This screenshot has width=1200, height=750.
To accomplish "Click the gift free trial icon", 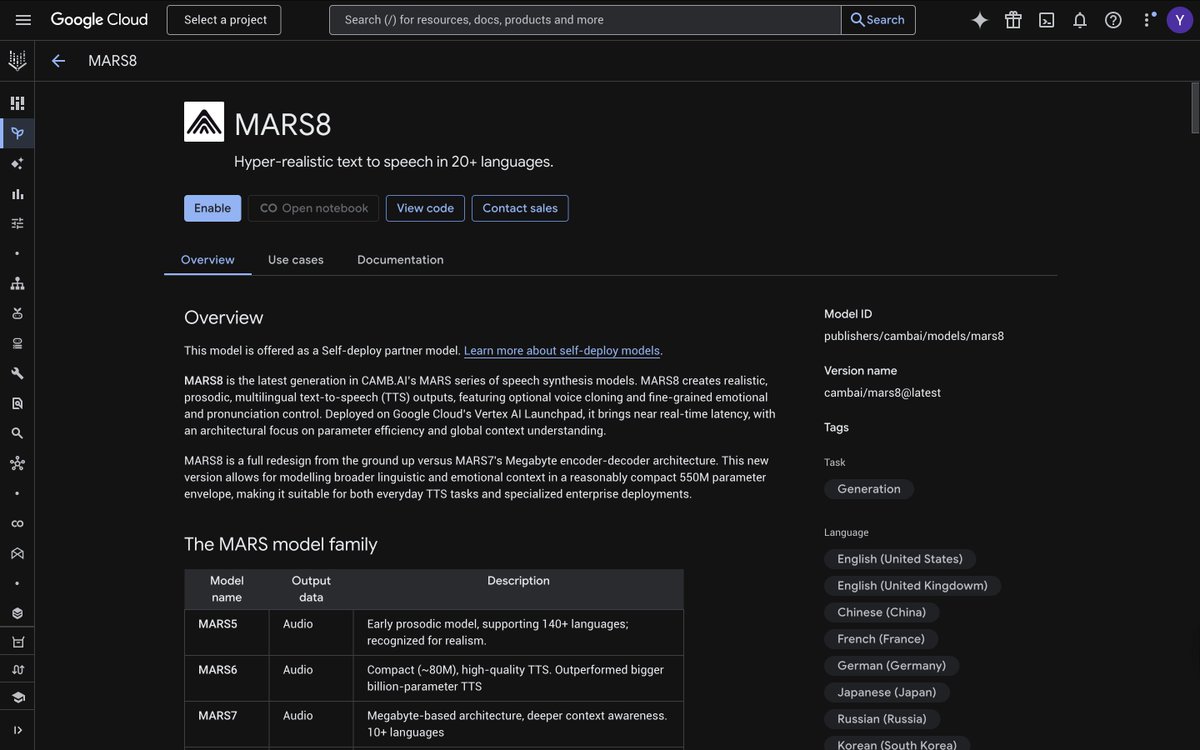I will (x=1013, y=20).
